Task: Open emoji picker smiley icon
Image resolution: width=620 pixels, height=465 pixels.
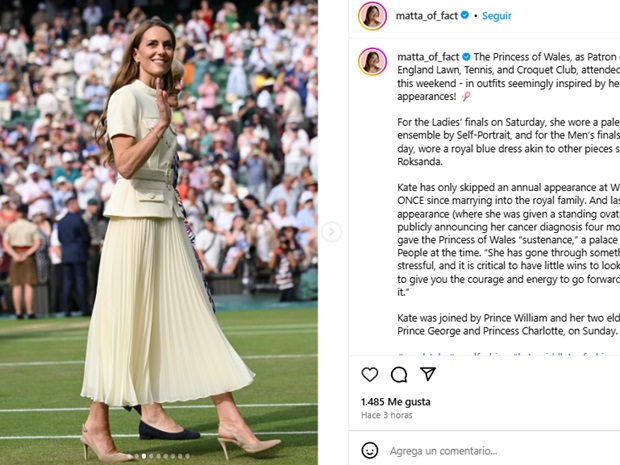Action: (370, 450)
